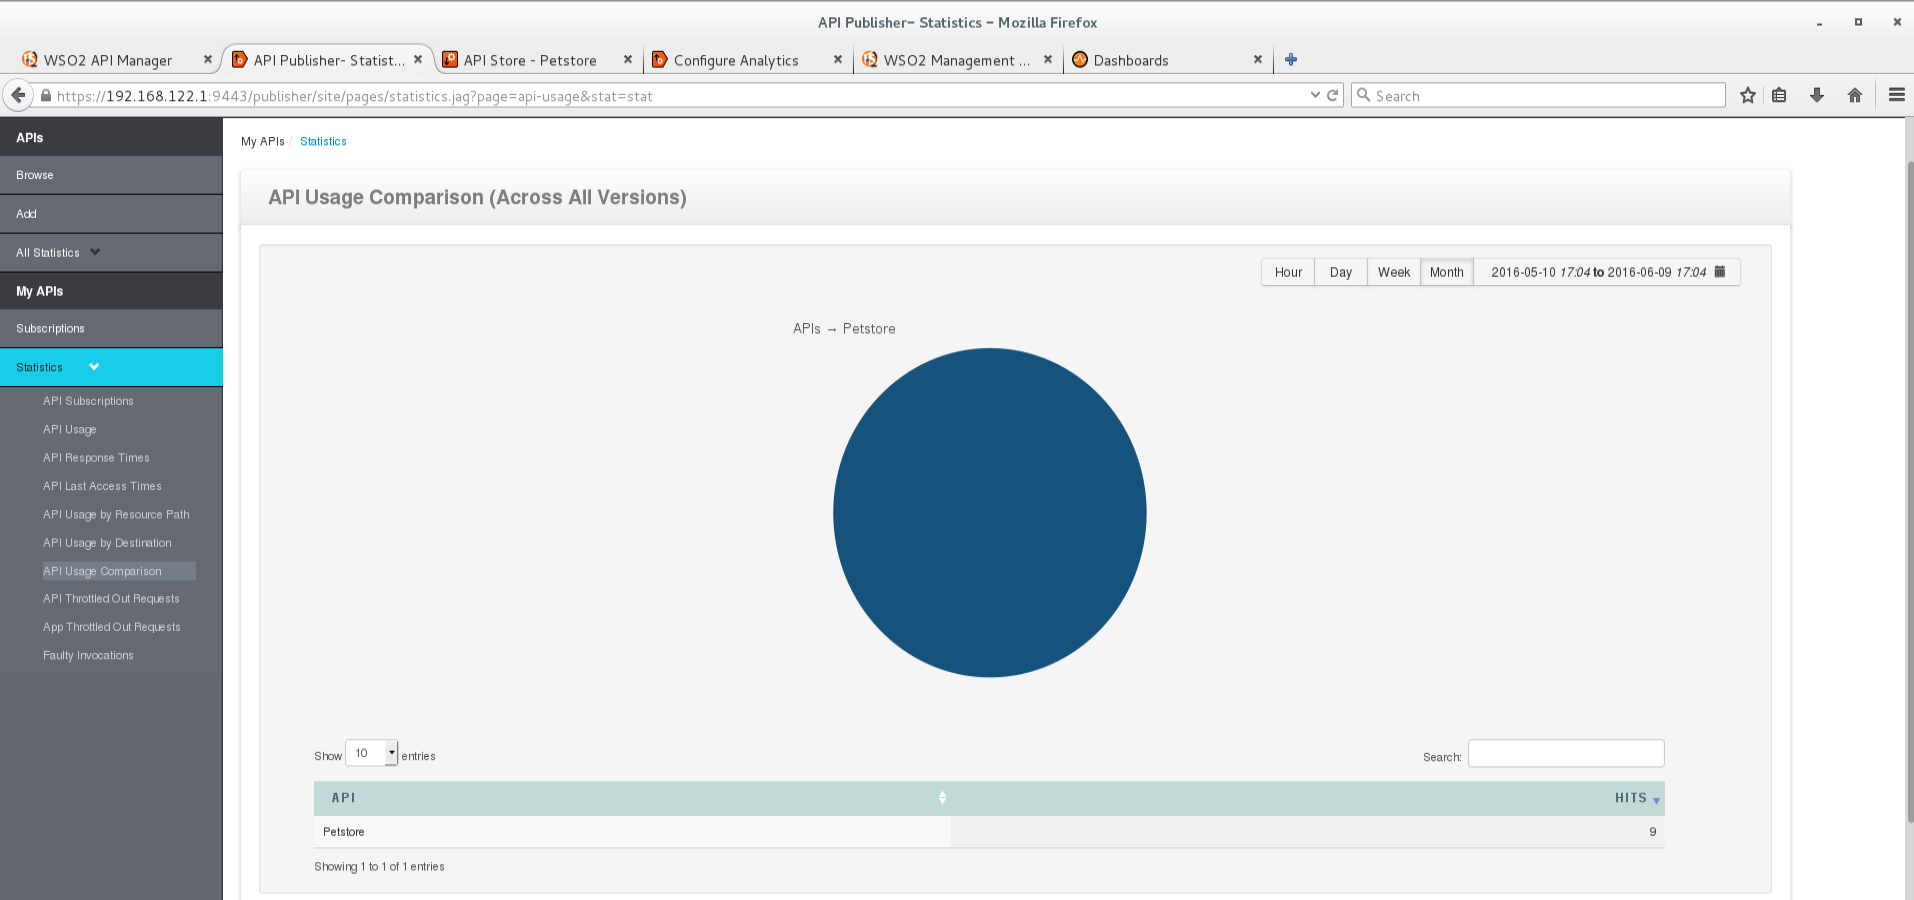Viewport: 1914px width, 900px height.
Task: Select the Month time range button
Action: click(x=1447, y=272)
